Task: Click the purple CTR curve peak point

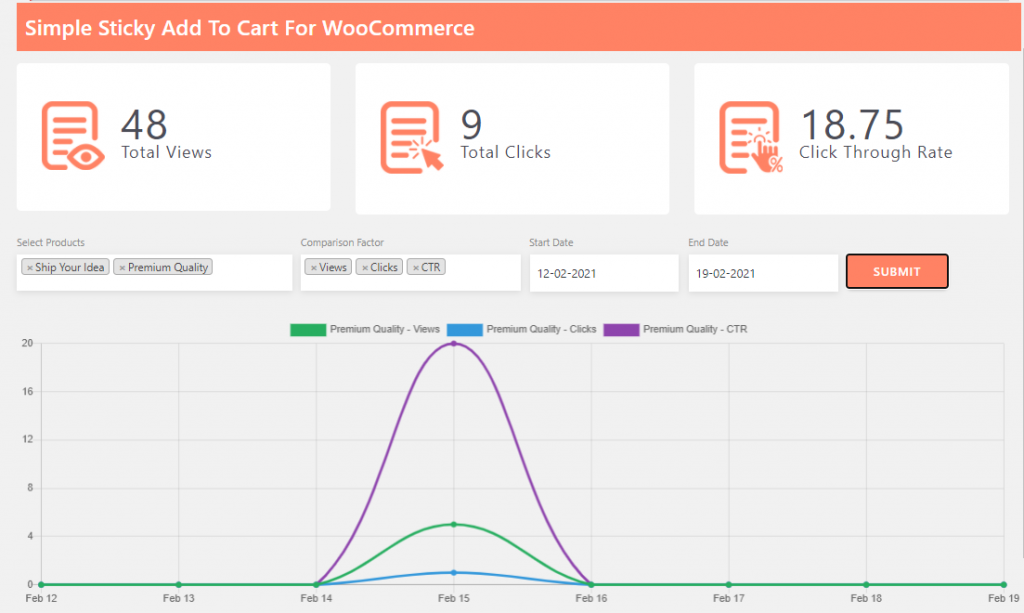Action: click(455, 343)
